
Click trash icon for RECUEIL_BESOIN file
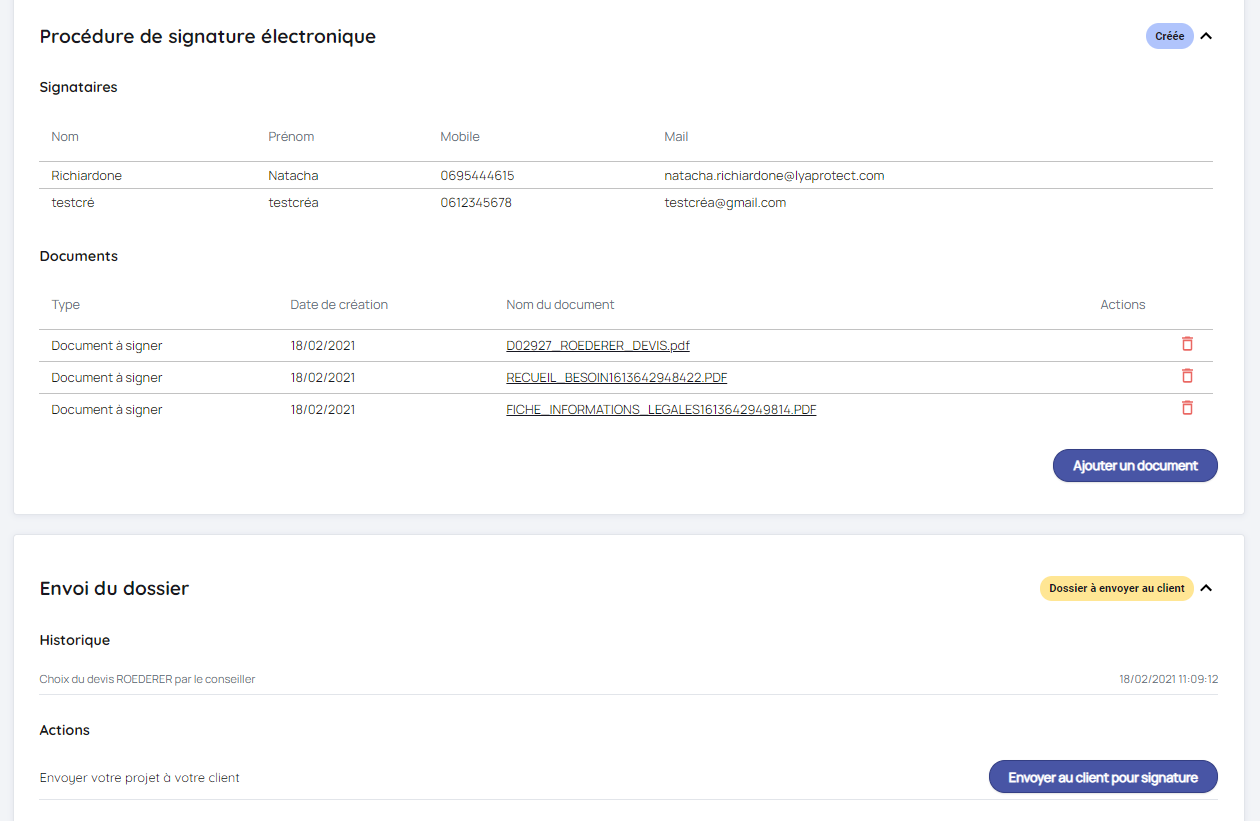coord(1187,376)
